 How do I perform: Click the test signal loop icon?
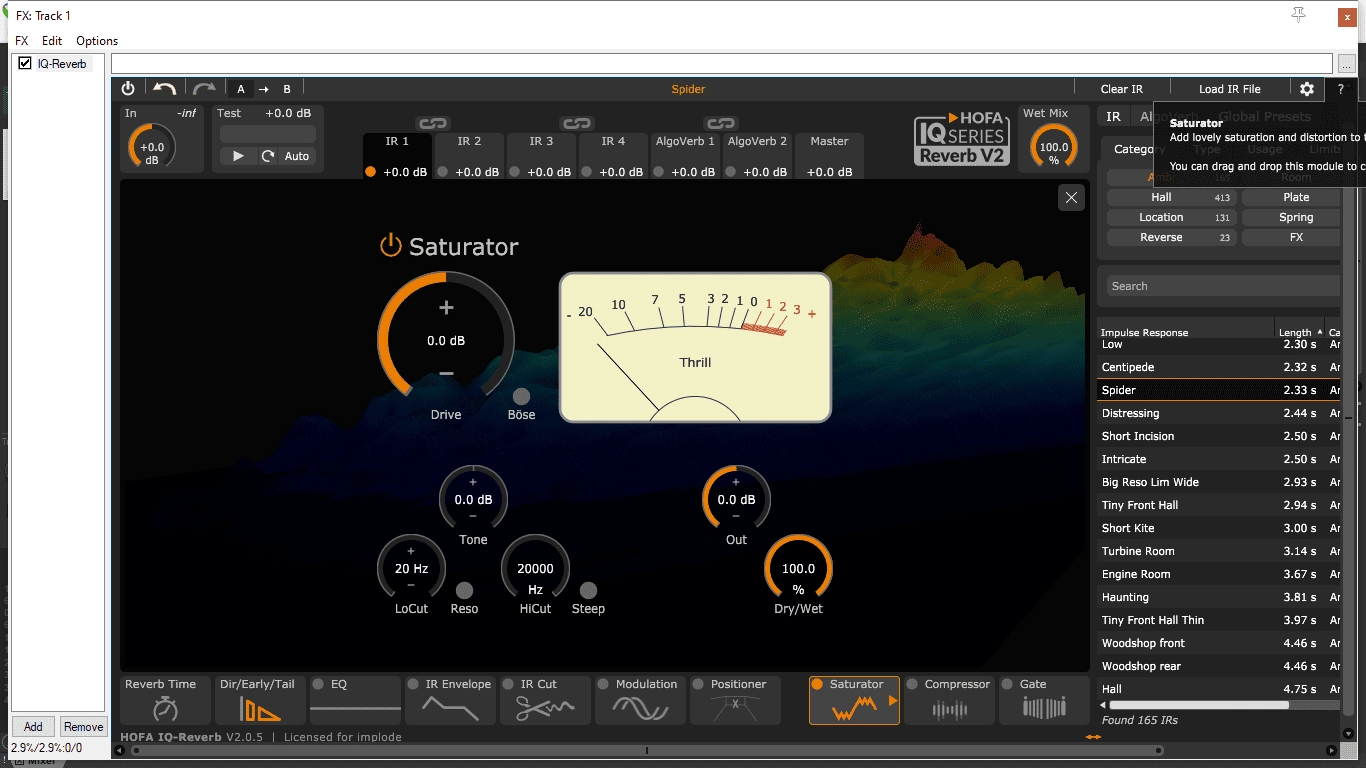point(268,156)
